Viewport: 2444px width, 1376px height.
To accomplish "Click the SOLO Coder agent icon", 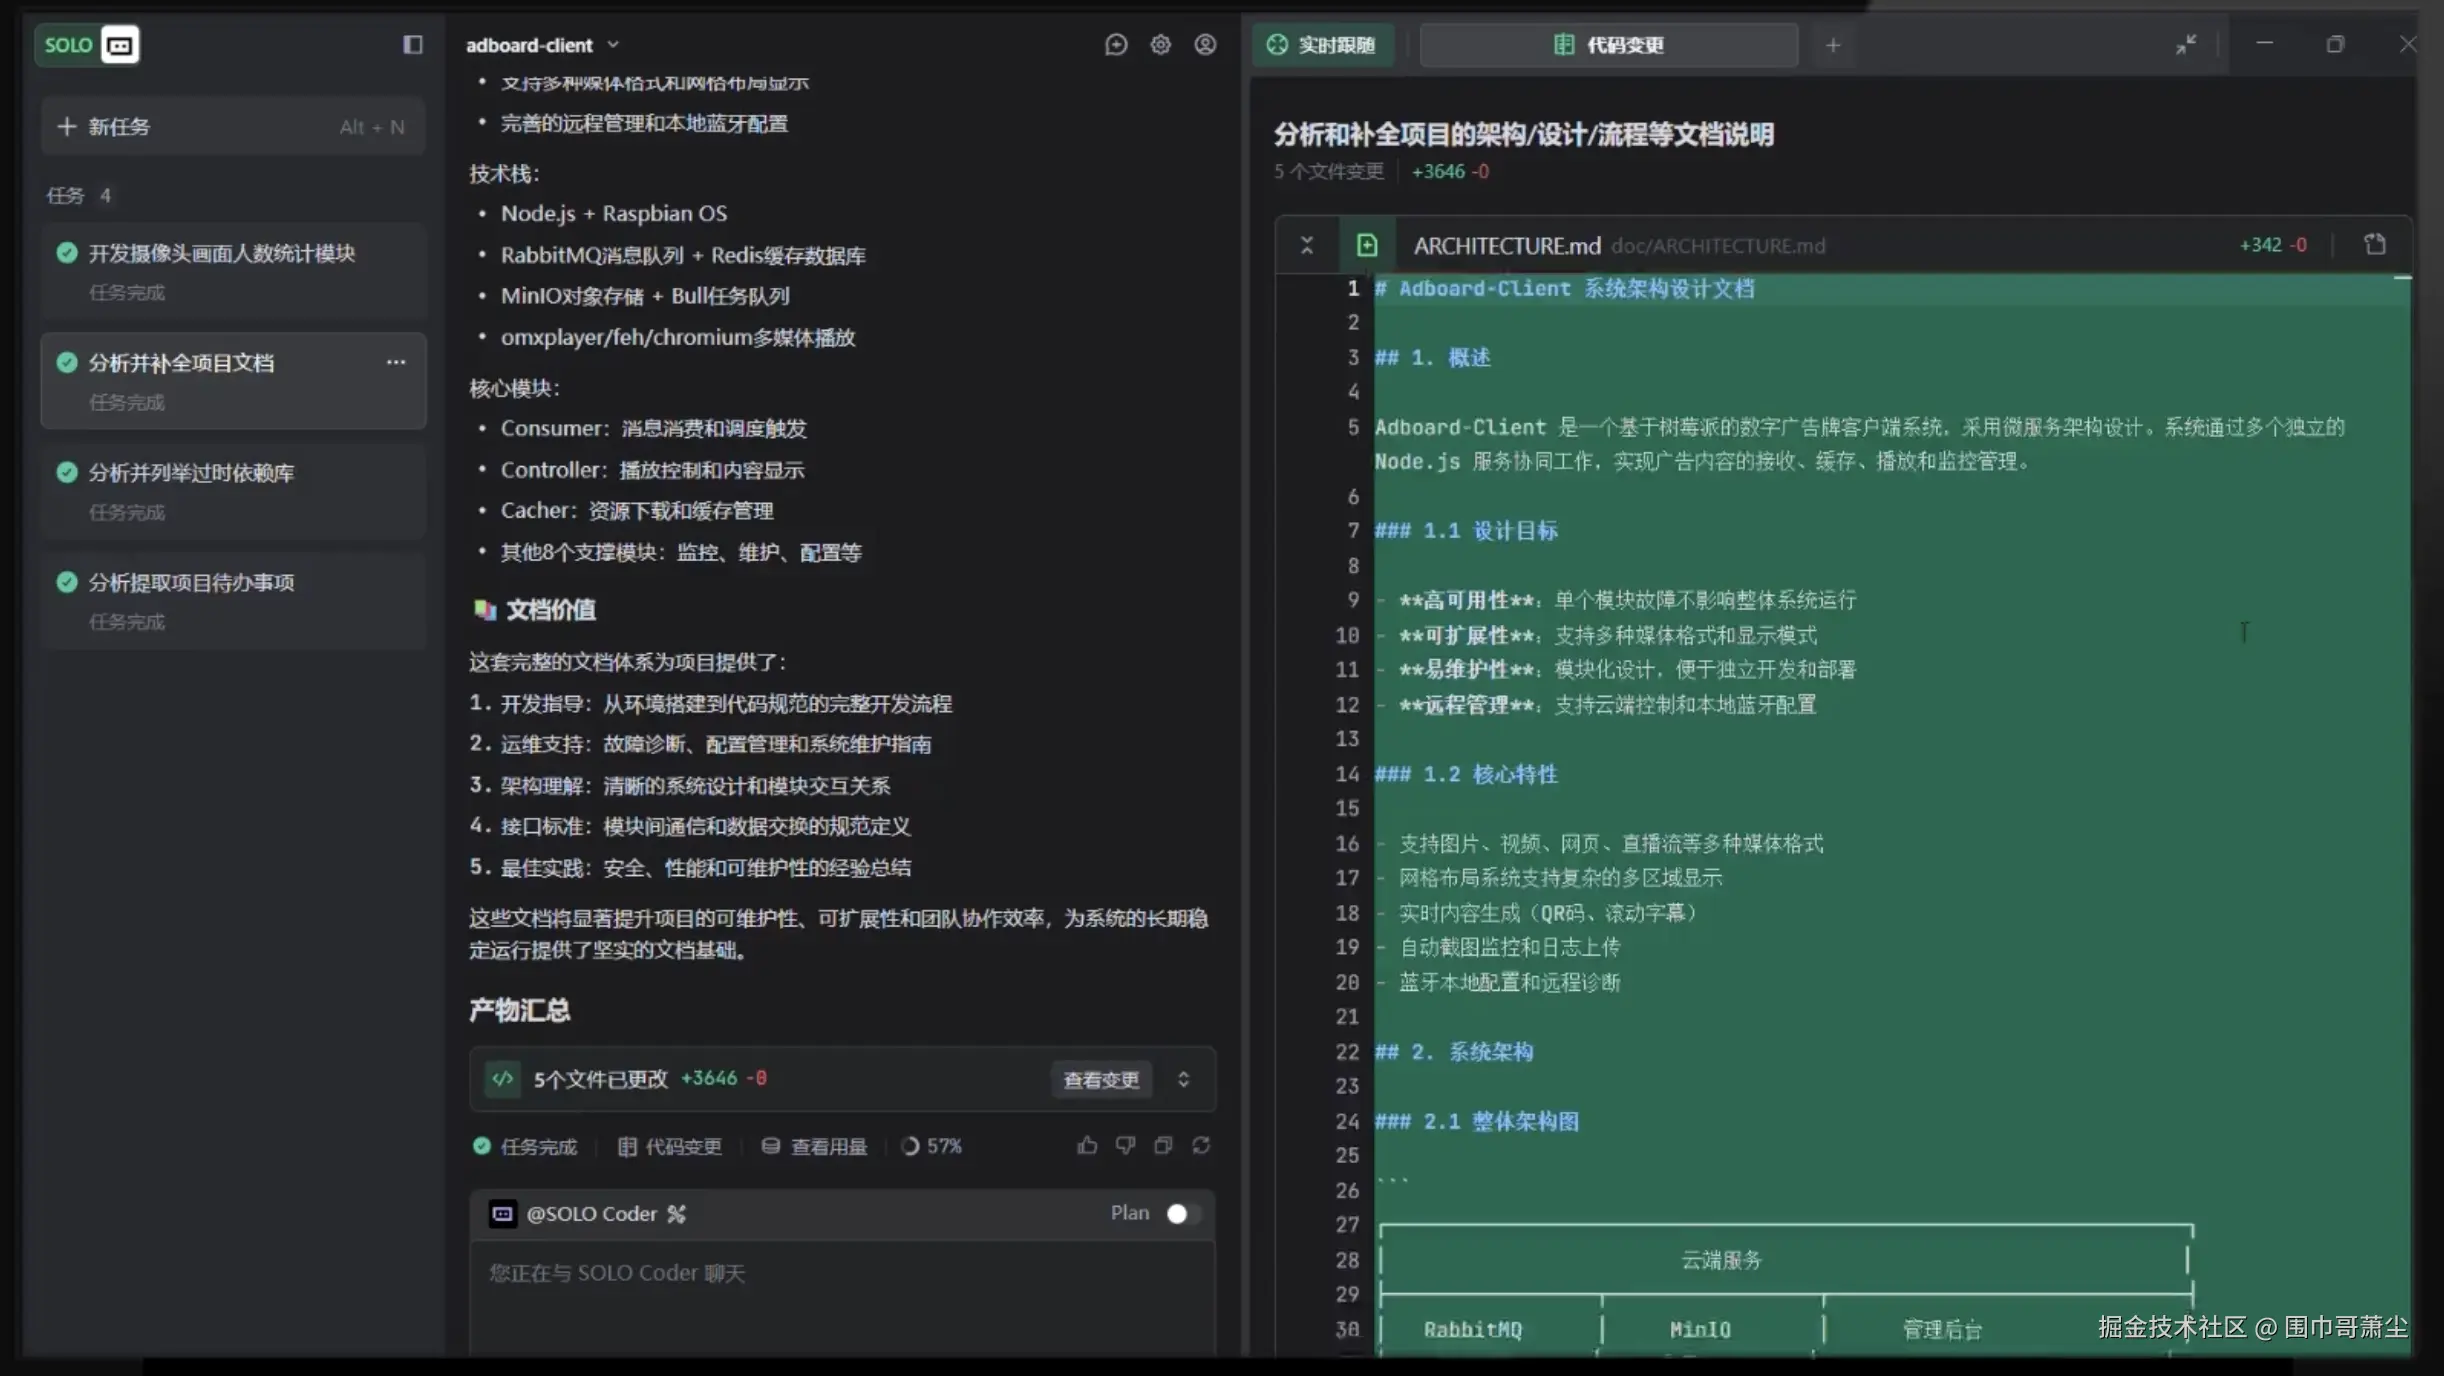I will 502,1213.
